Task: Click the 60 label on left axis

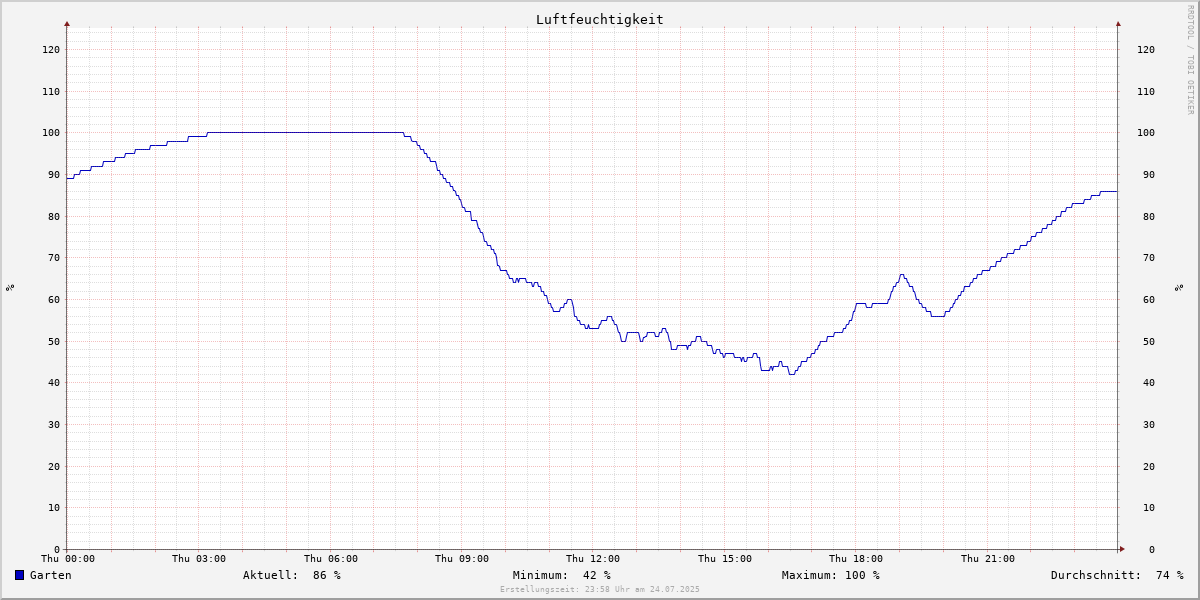Action: pos(54,299)
